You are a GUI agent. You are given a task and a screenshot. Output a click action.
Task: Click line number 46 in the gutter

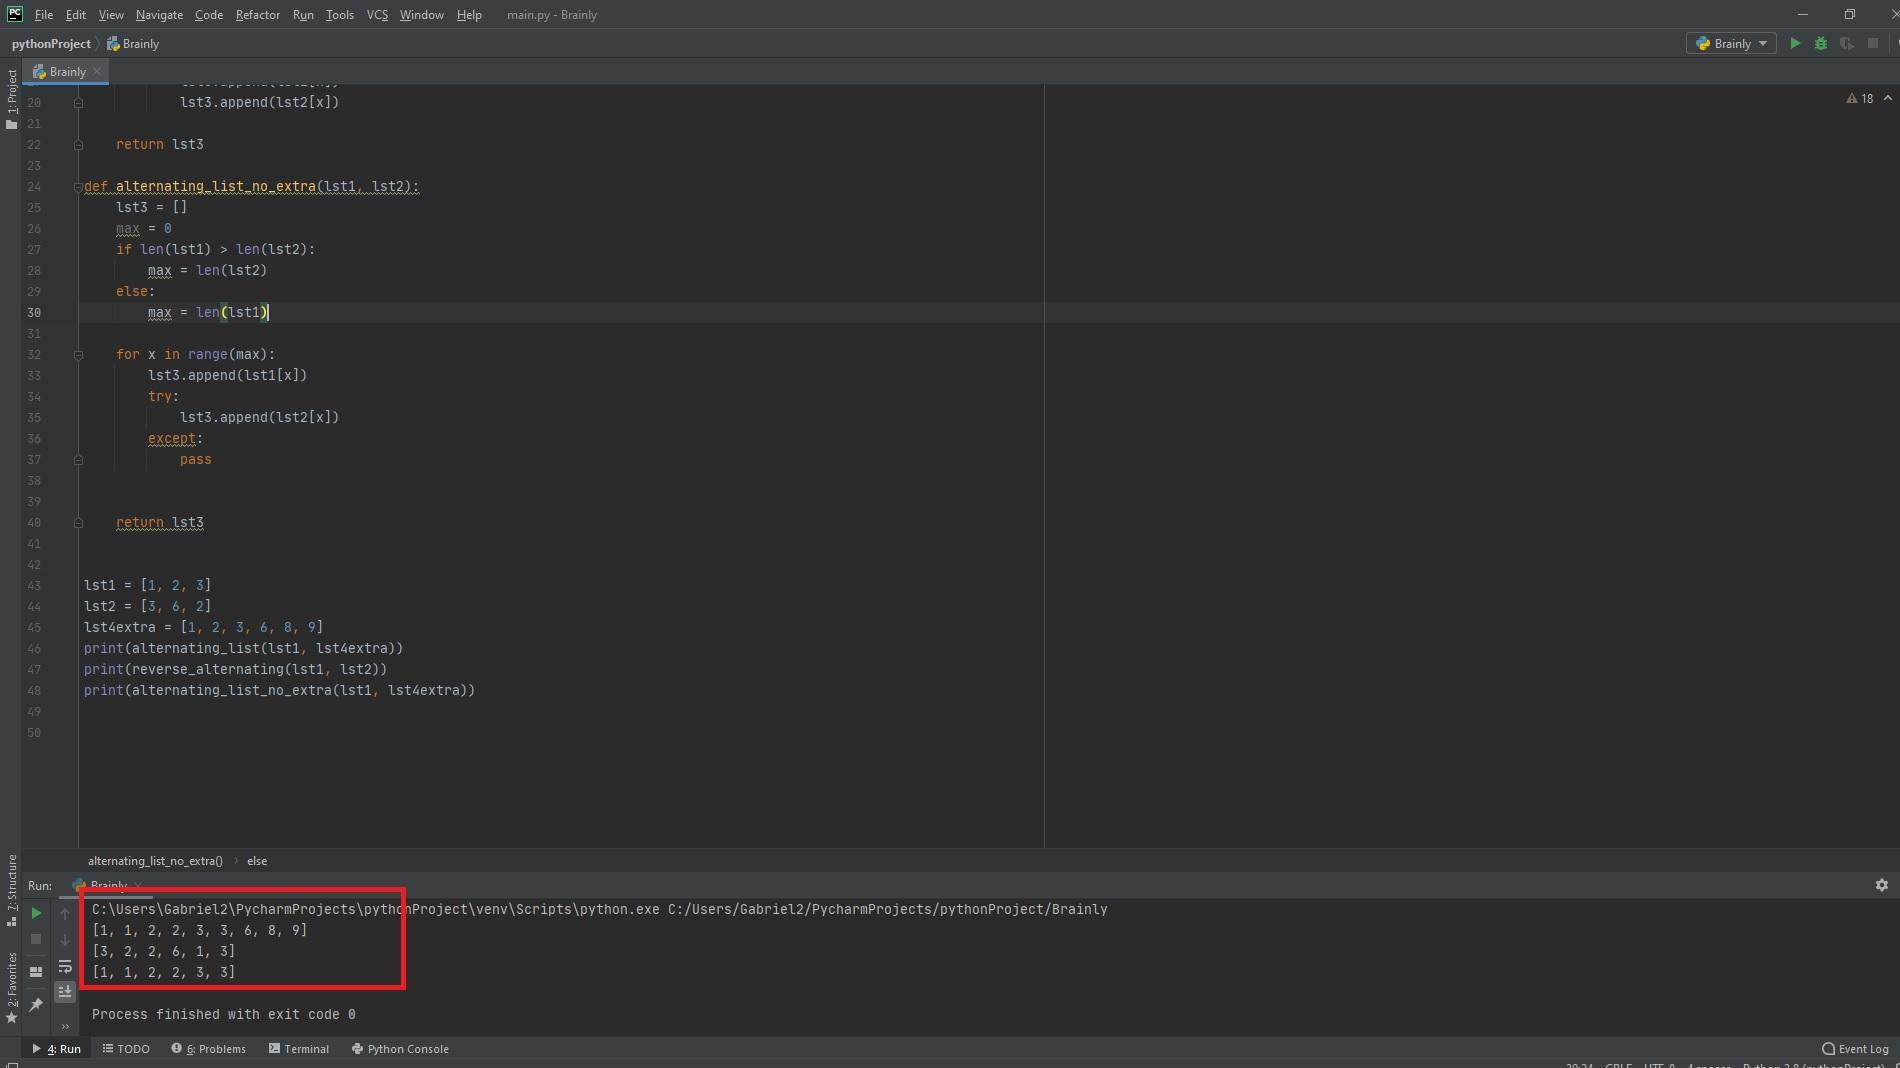pos(34,649)
